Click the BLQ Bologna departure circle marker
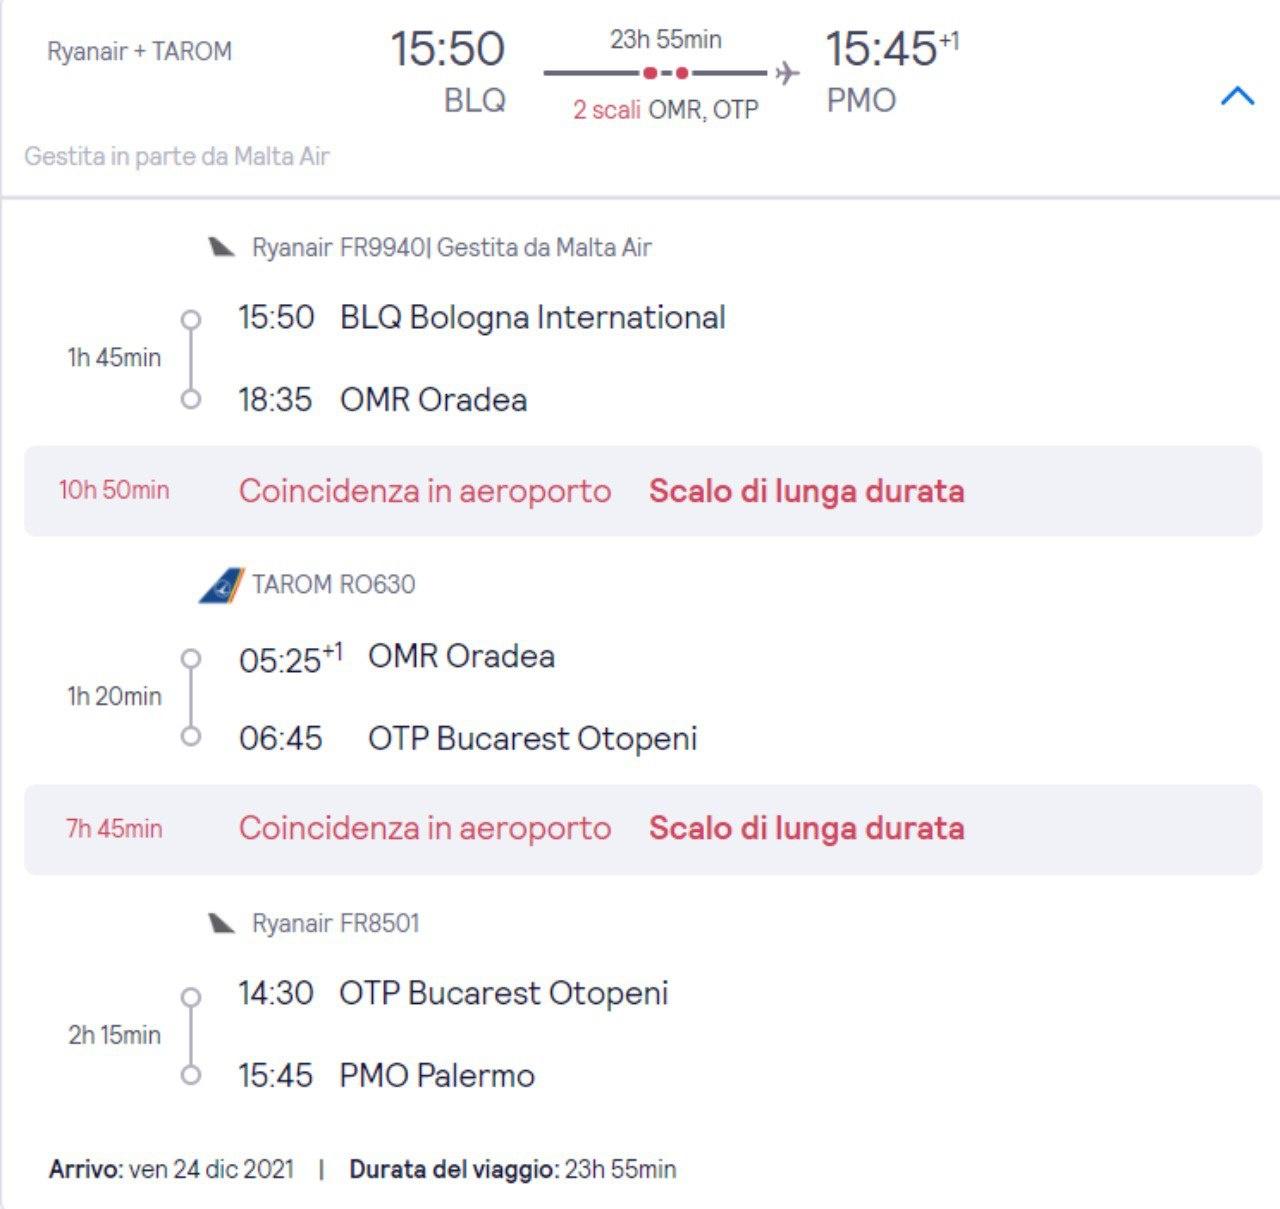The width and height of the screenshot is (1280, 1209). click(x=190, y=320)
